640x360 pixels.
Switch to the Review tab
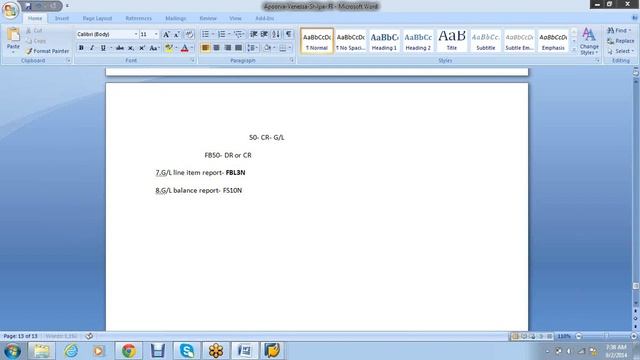coord(208,18)
